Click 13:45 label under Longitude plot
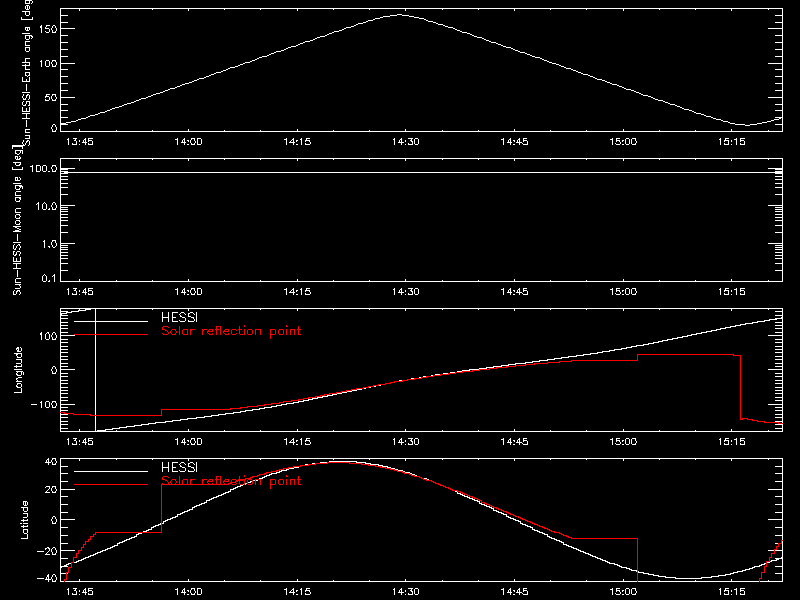The image size is (800, 600). click(x=80, y=442)
